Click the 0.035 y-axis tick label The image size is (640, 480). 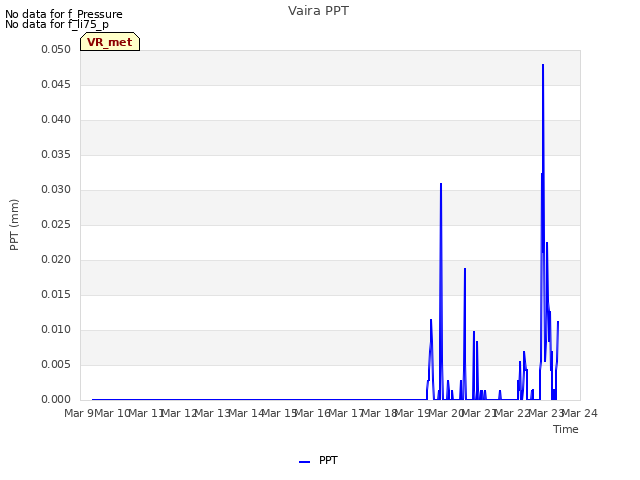(x=56, y=155)
